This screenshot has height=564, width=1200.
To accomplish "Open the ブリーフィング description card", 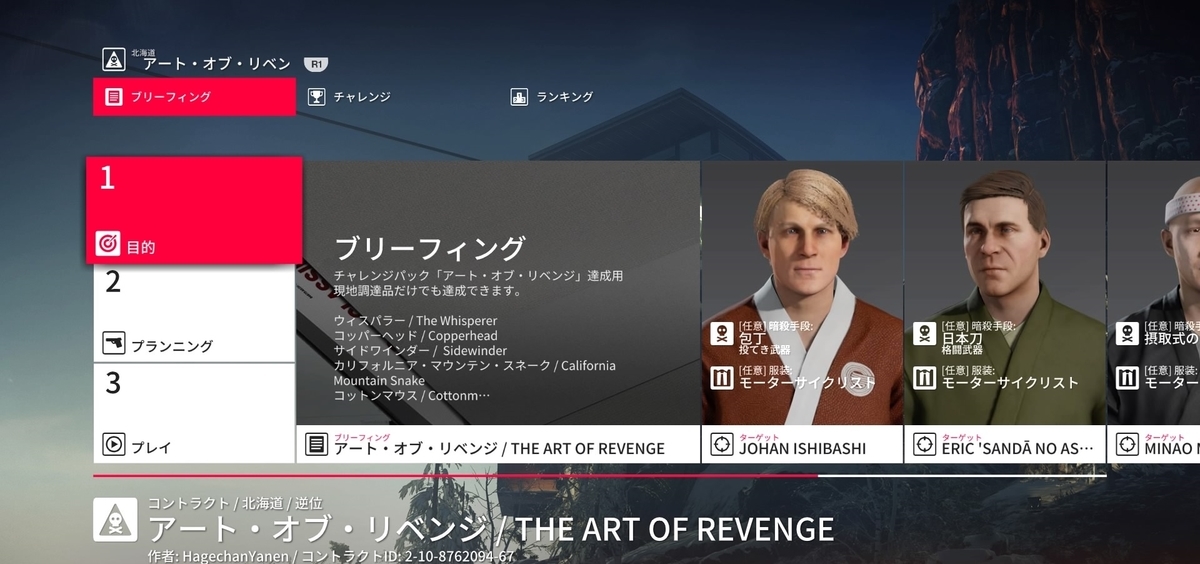I will [498, 293].
